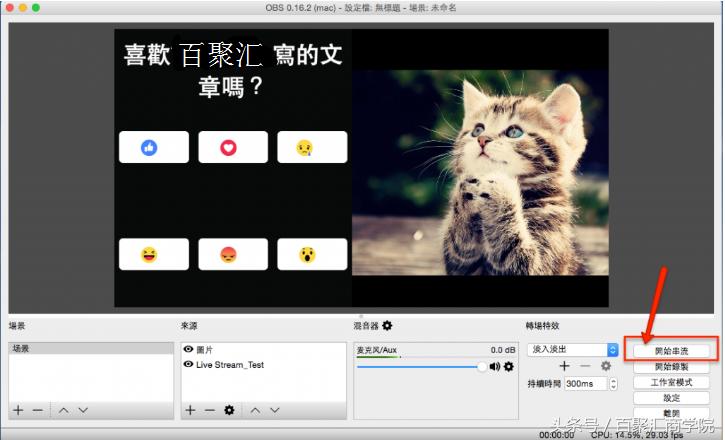Click the 喜歡 百聚汇 寫的文章嗎 heading text
This screenshot has height=440, width=725.
pyautogui.click(x=233, y=70)
